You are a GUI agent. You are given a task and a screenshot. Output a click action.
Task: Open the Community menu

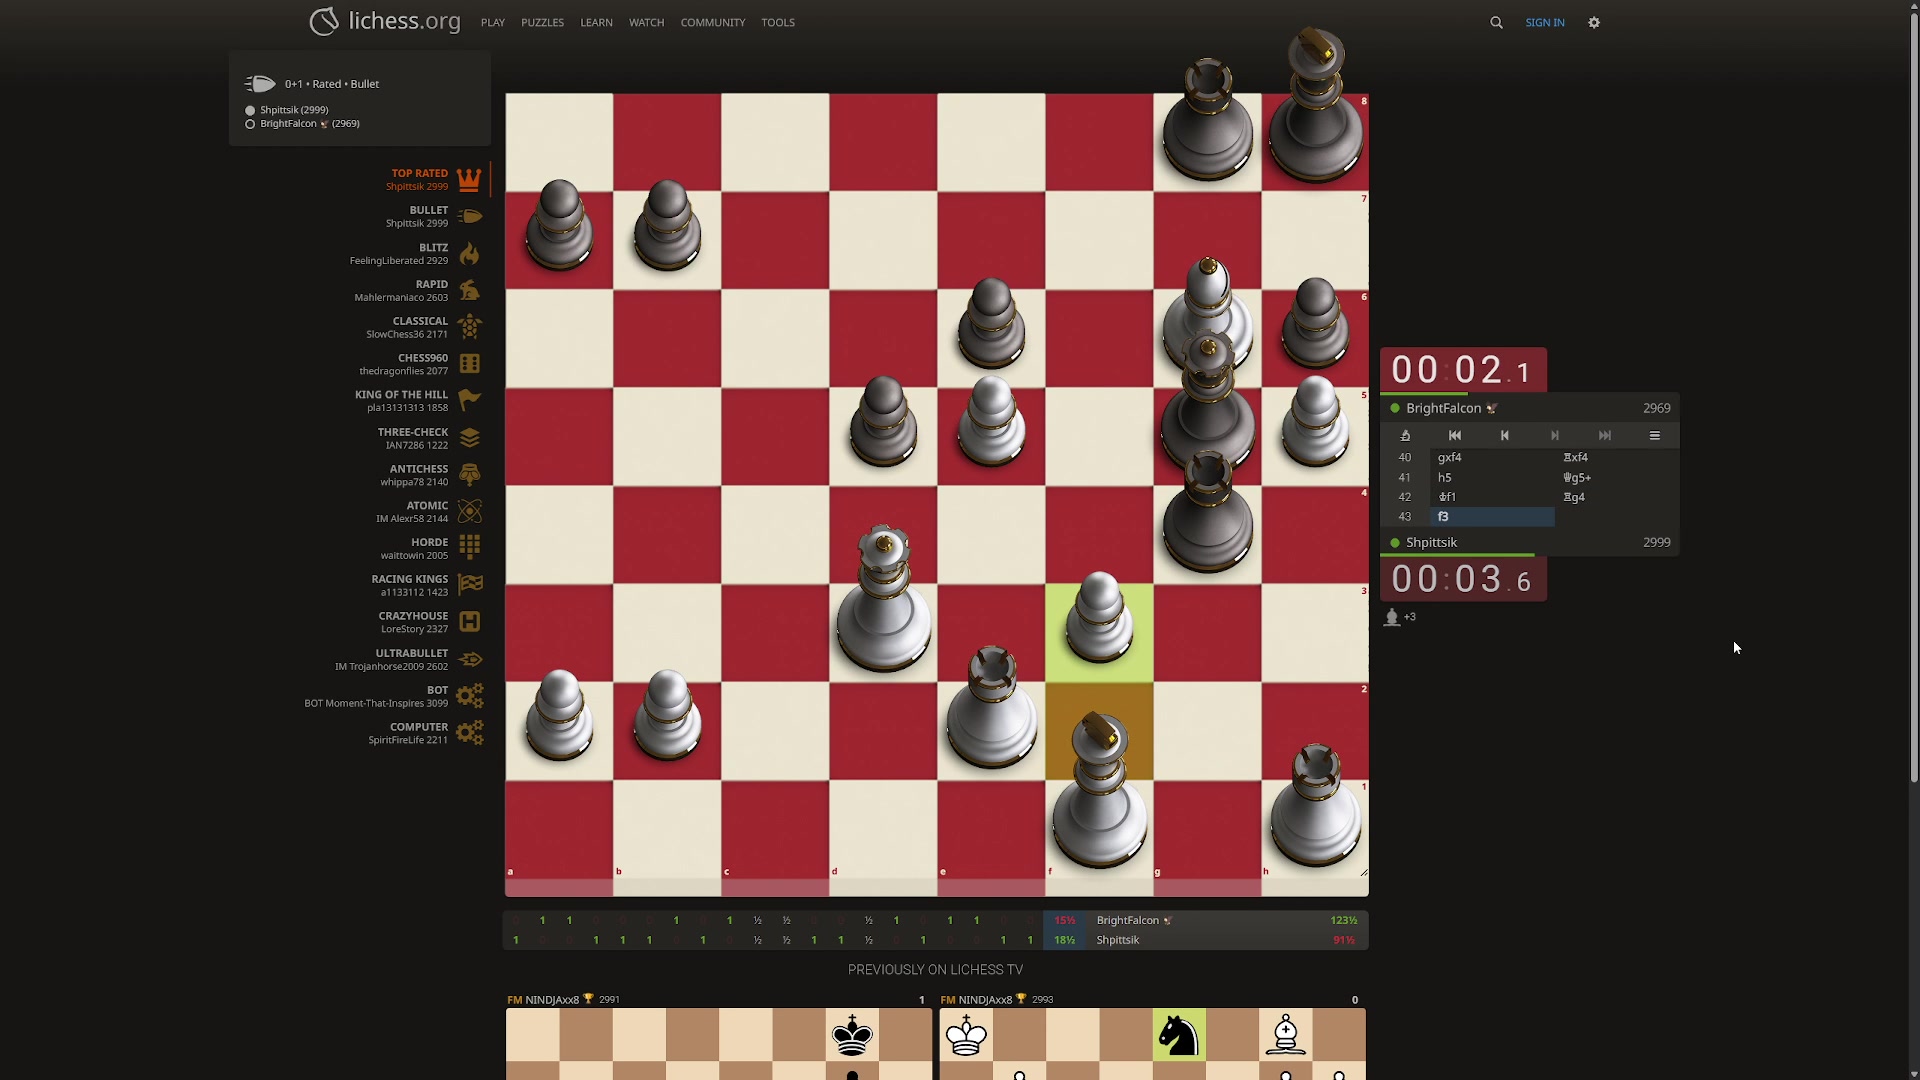coord(712,22)
